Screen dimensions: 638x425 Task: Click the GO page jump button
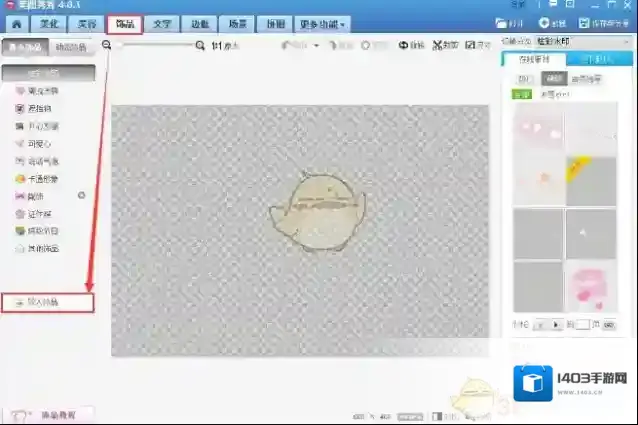click(x=609, y=325)
